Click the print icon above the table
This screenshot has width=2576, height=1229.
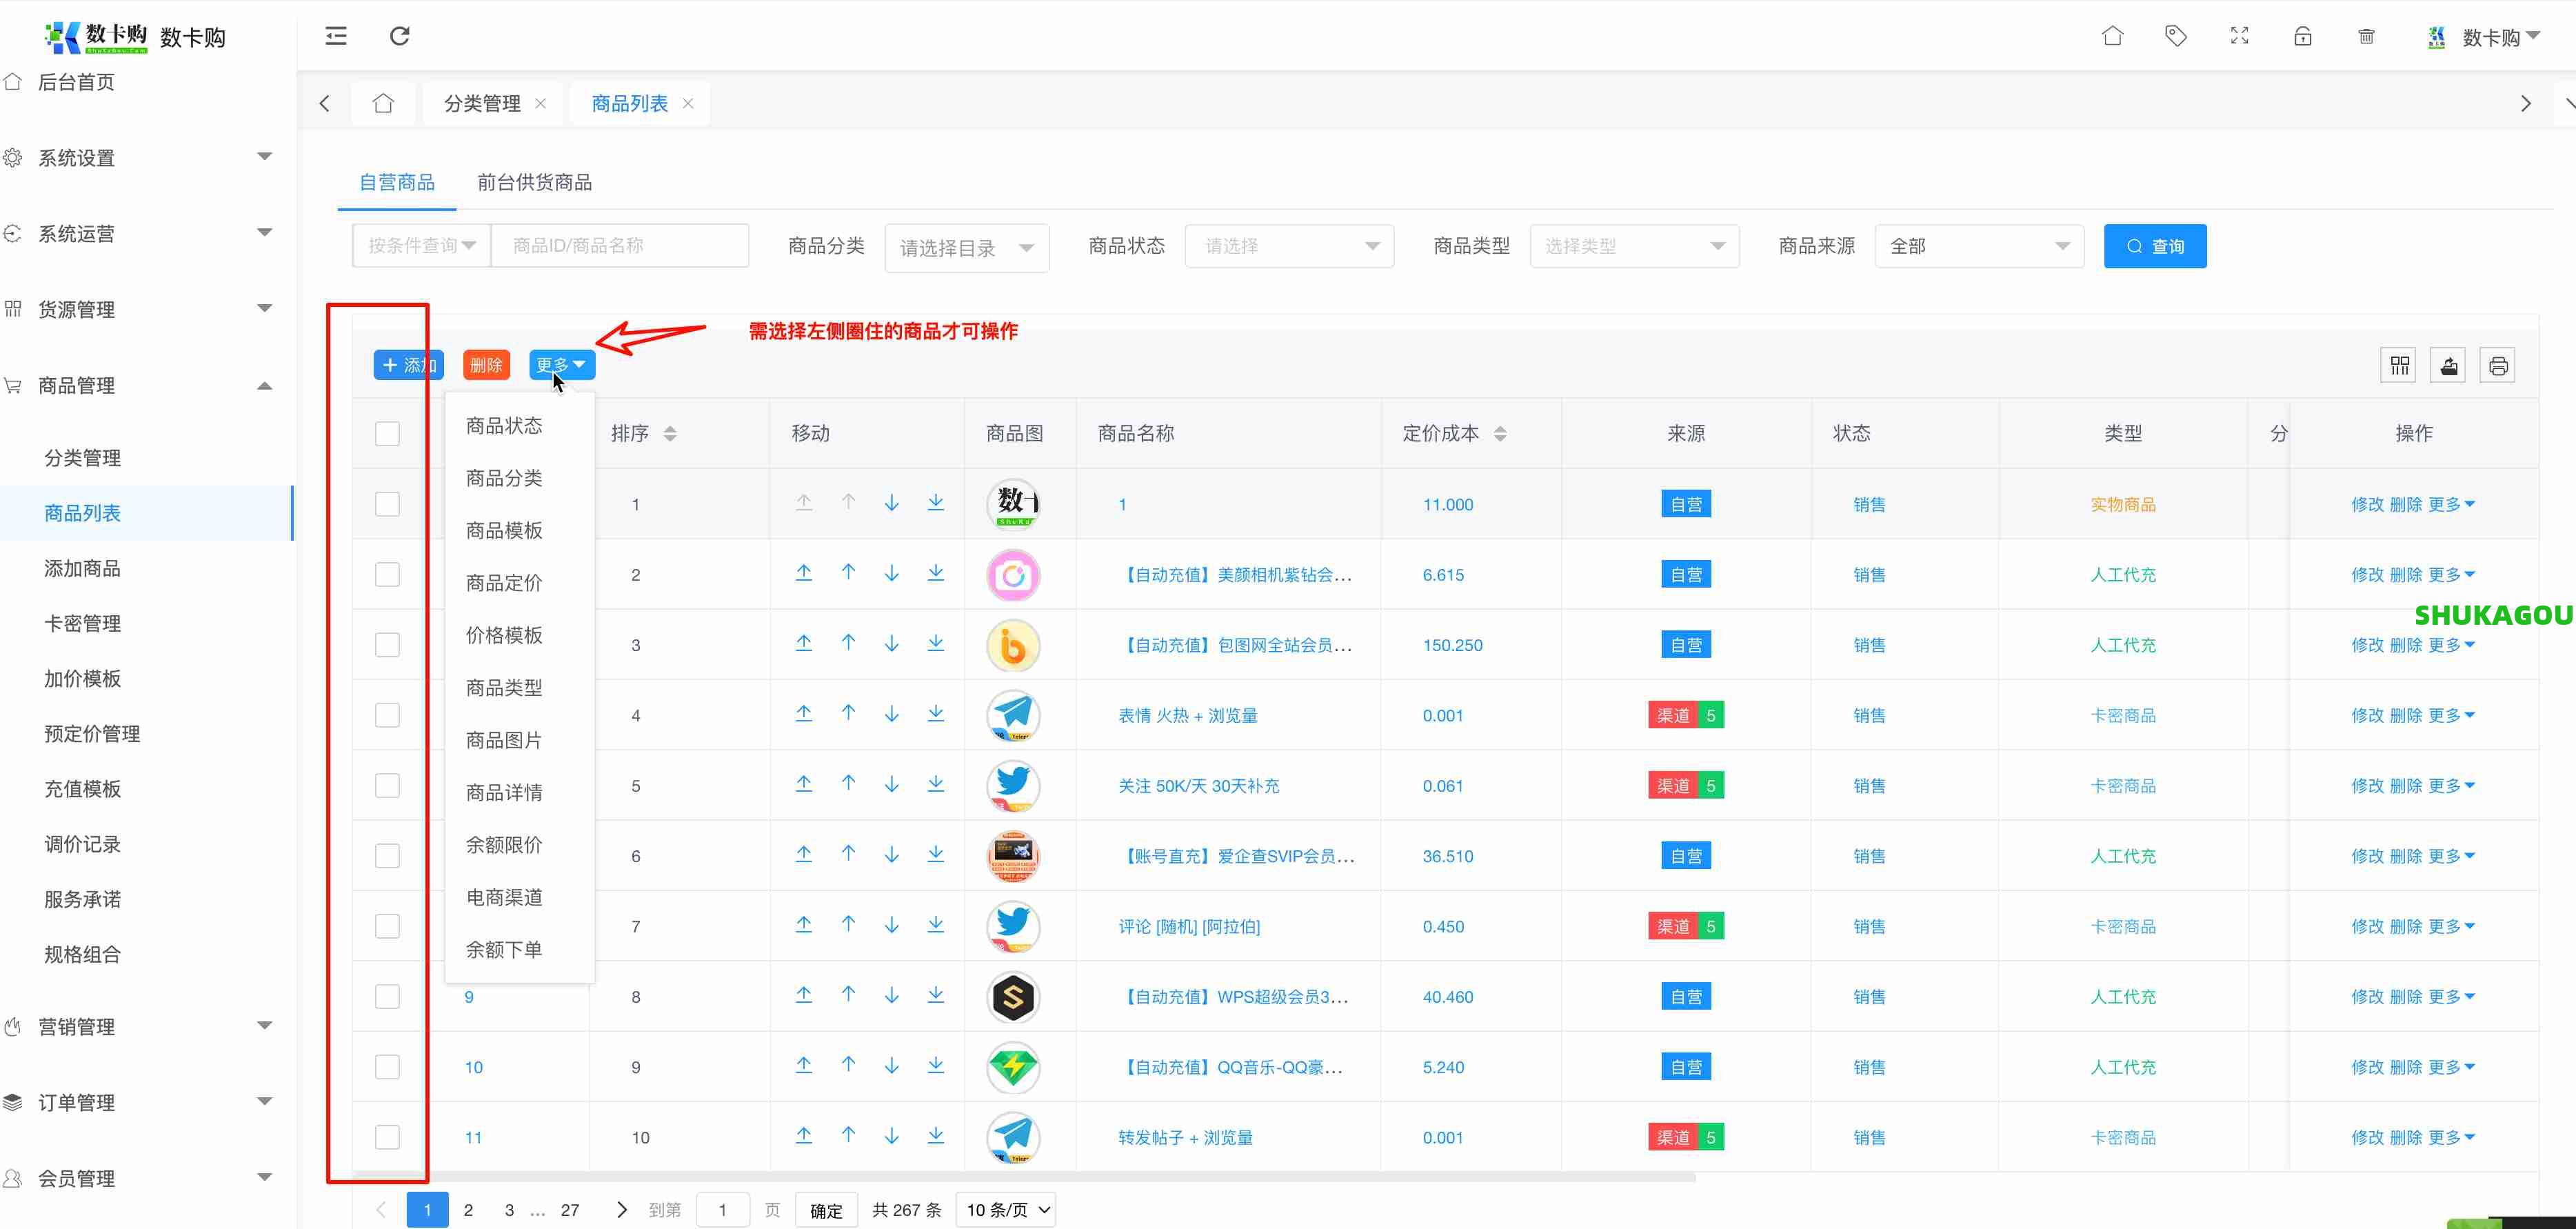point(2498,365)
